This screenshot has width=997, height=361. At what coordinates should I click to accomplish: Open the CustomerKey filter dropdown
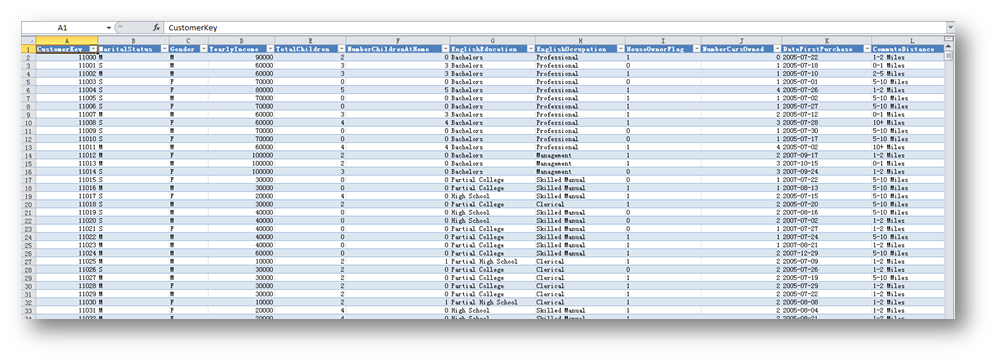[93, 48]
